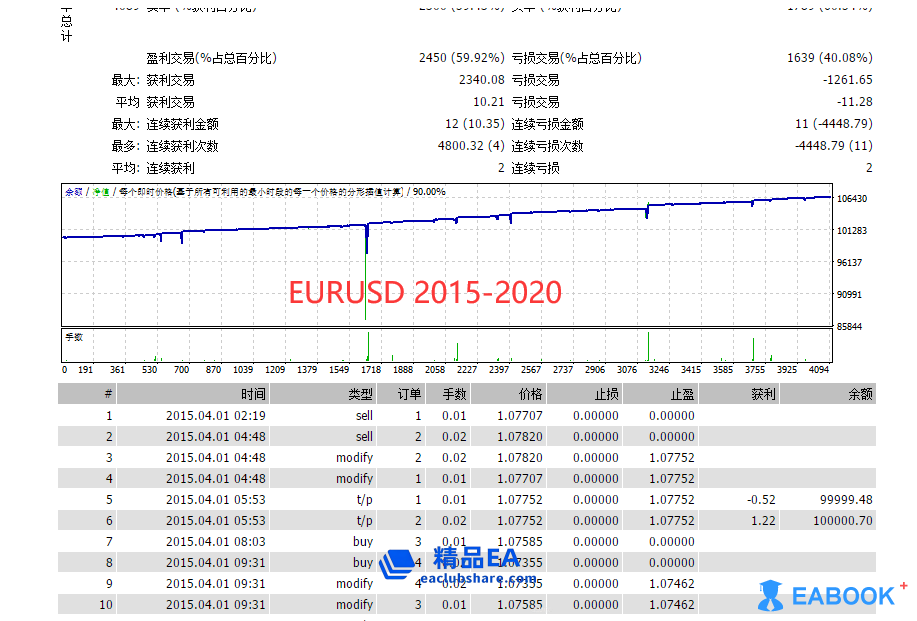Click the # column header
917x621 pixels.
[x=108, y=394]
